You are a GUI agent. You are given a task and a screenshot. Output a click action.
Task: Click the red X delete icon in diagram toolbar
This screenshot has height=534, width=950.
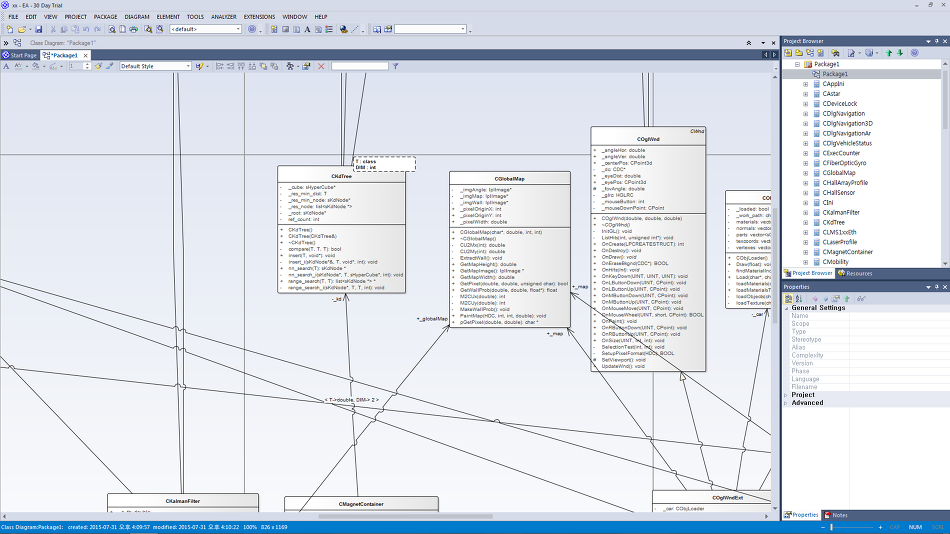point(321,66)
